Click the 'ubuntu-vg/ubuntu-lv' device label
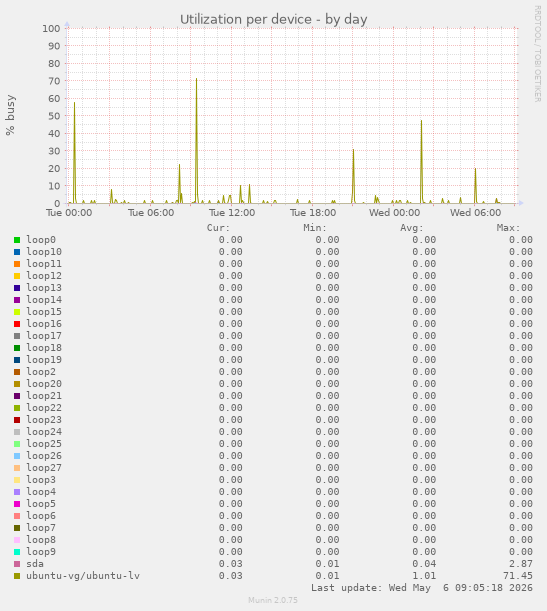 tap(83, 576)
